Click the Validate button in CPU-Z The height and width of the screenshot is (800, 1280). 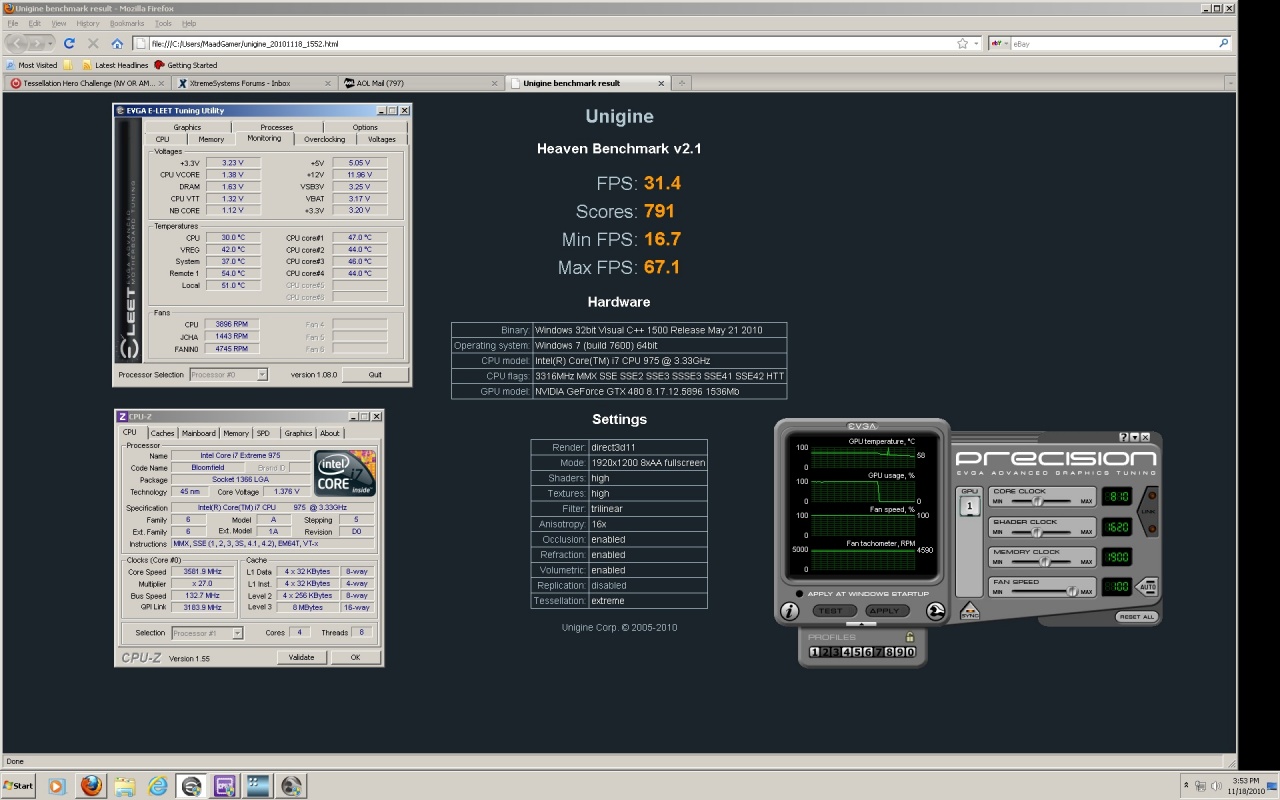(x=301, y=657)
